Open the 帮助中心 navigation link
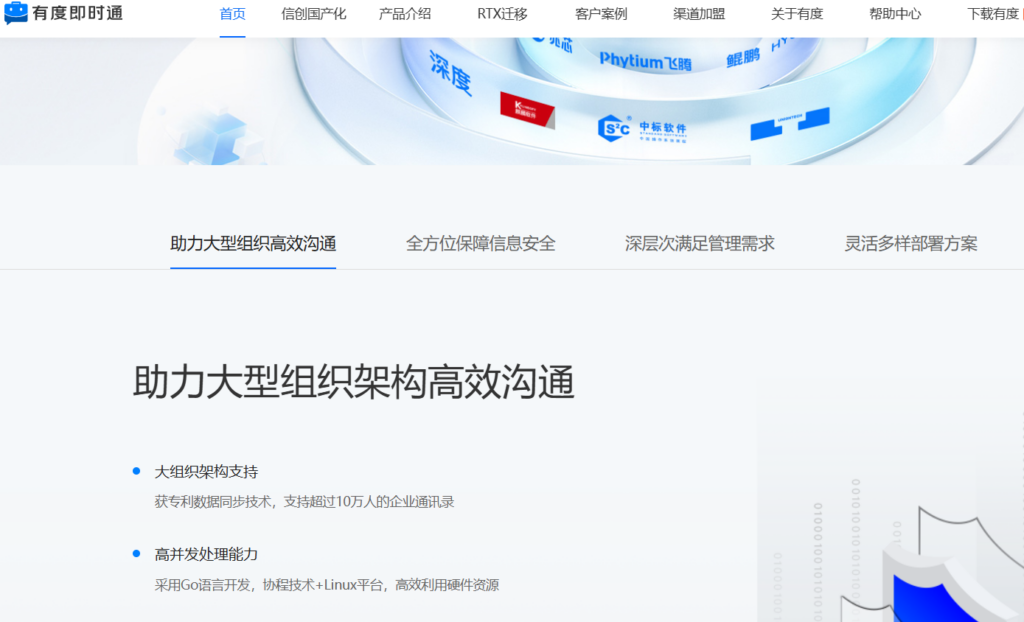Image resolution: width=1024 pixels, height=622 pixels. 895,14
